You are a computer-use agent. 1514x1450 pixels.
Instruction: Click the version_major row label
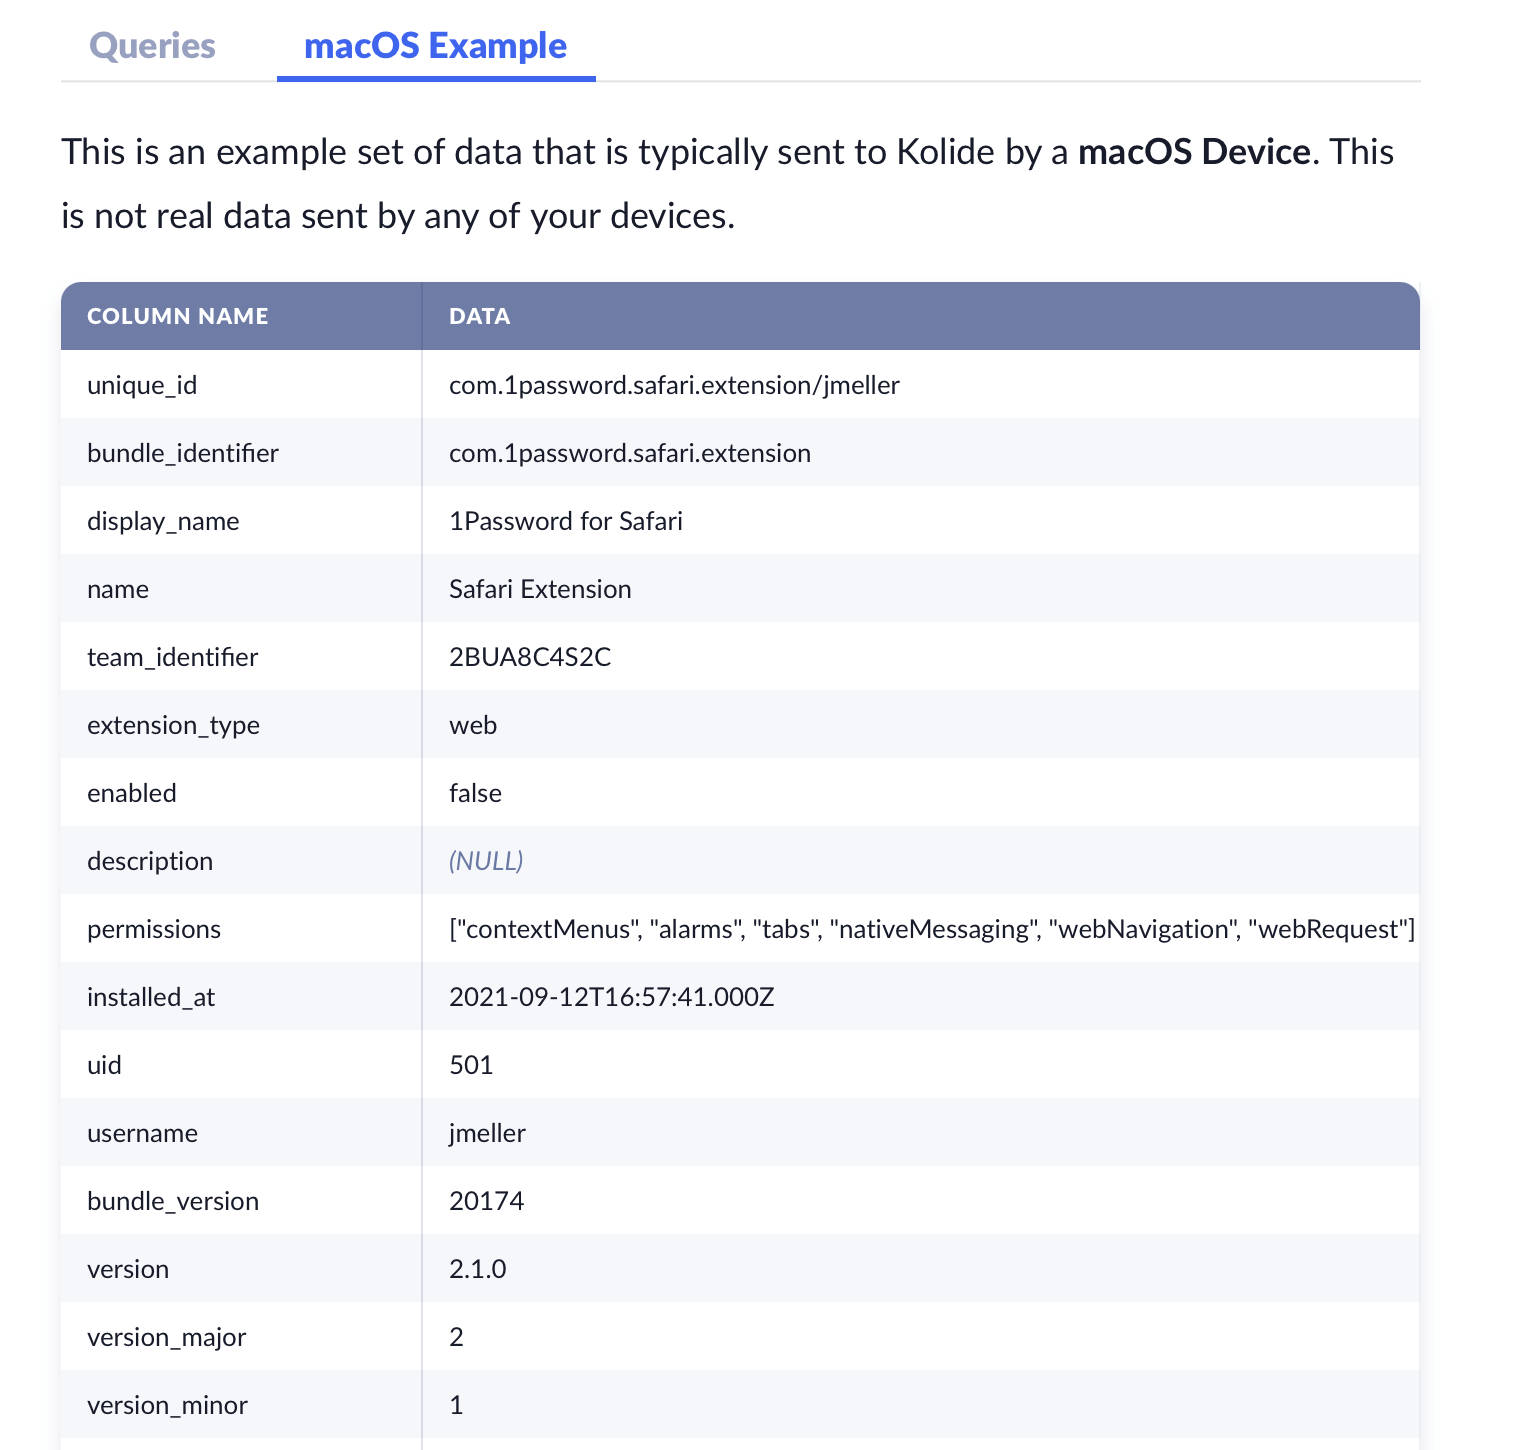click(166, 1337)
